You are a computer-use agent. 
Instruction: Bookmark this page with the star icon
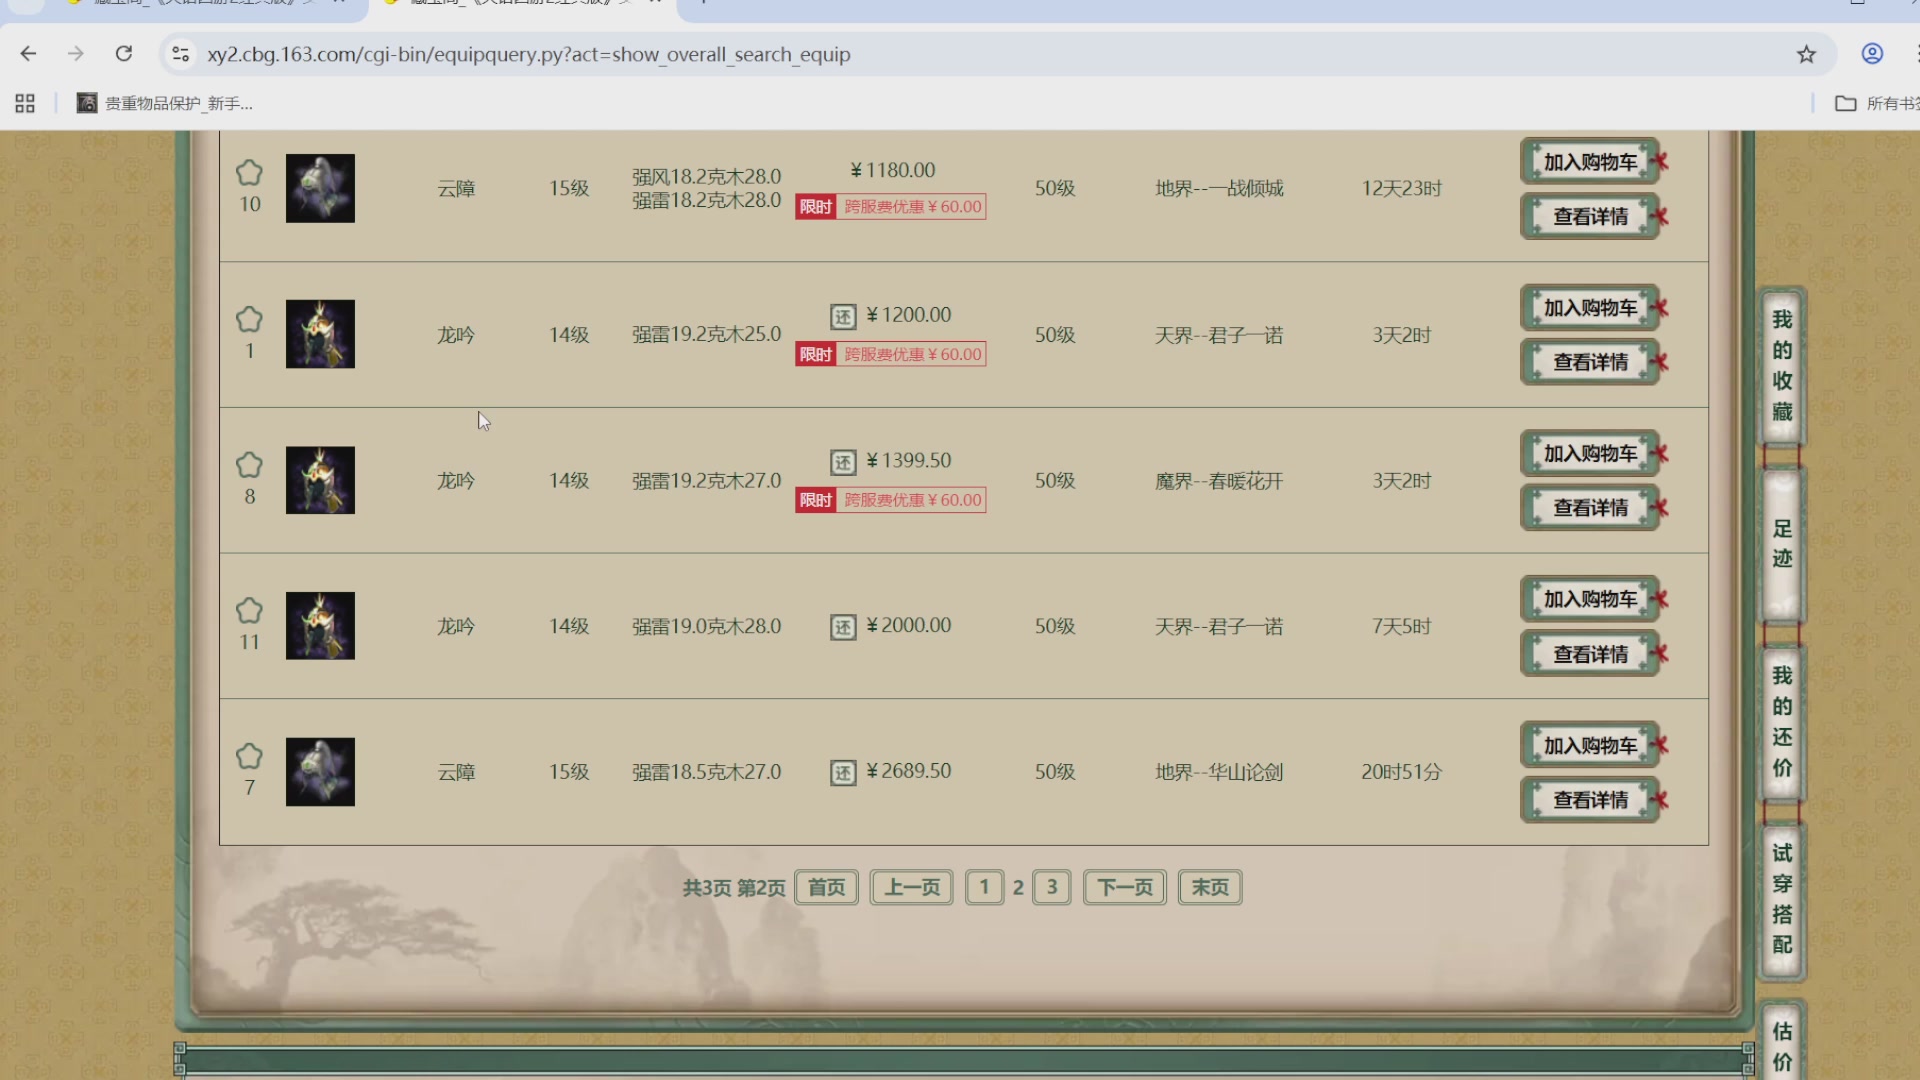point(1806,54)
